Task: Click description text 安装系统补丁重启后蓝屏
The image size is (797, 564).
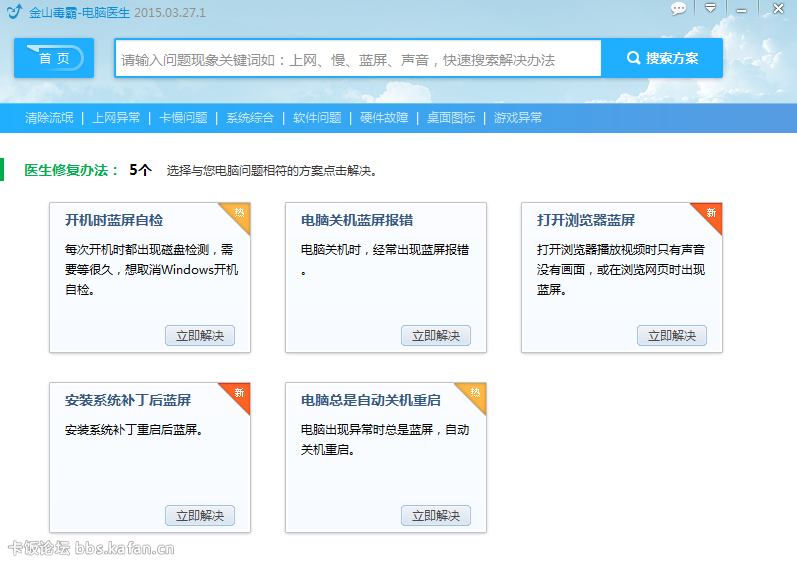Action: pos(134,430)
